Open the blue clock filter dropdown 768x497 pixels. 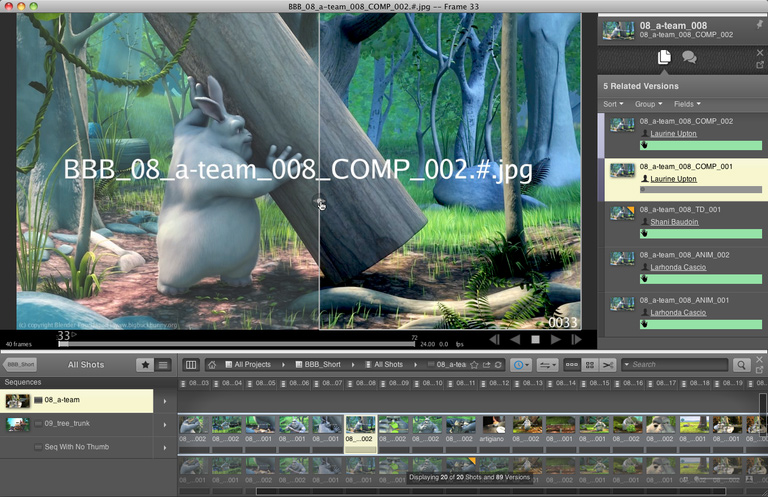521,365
